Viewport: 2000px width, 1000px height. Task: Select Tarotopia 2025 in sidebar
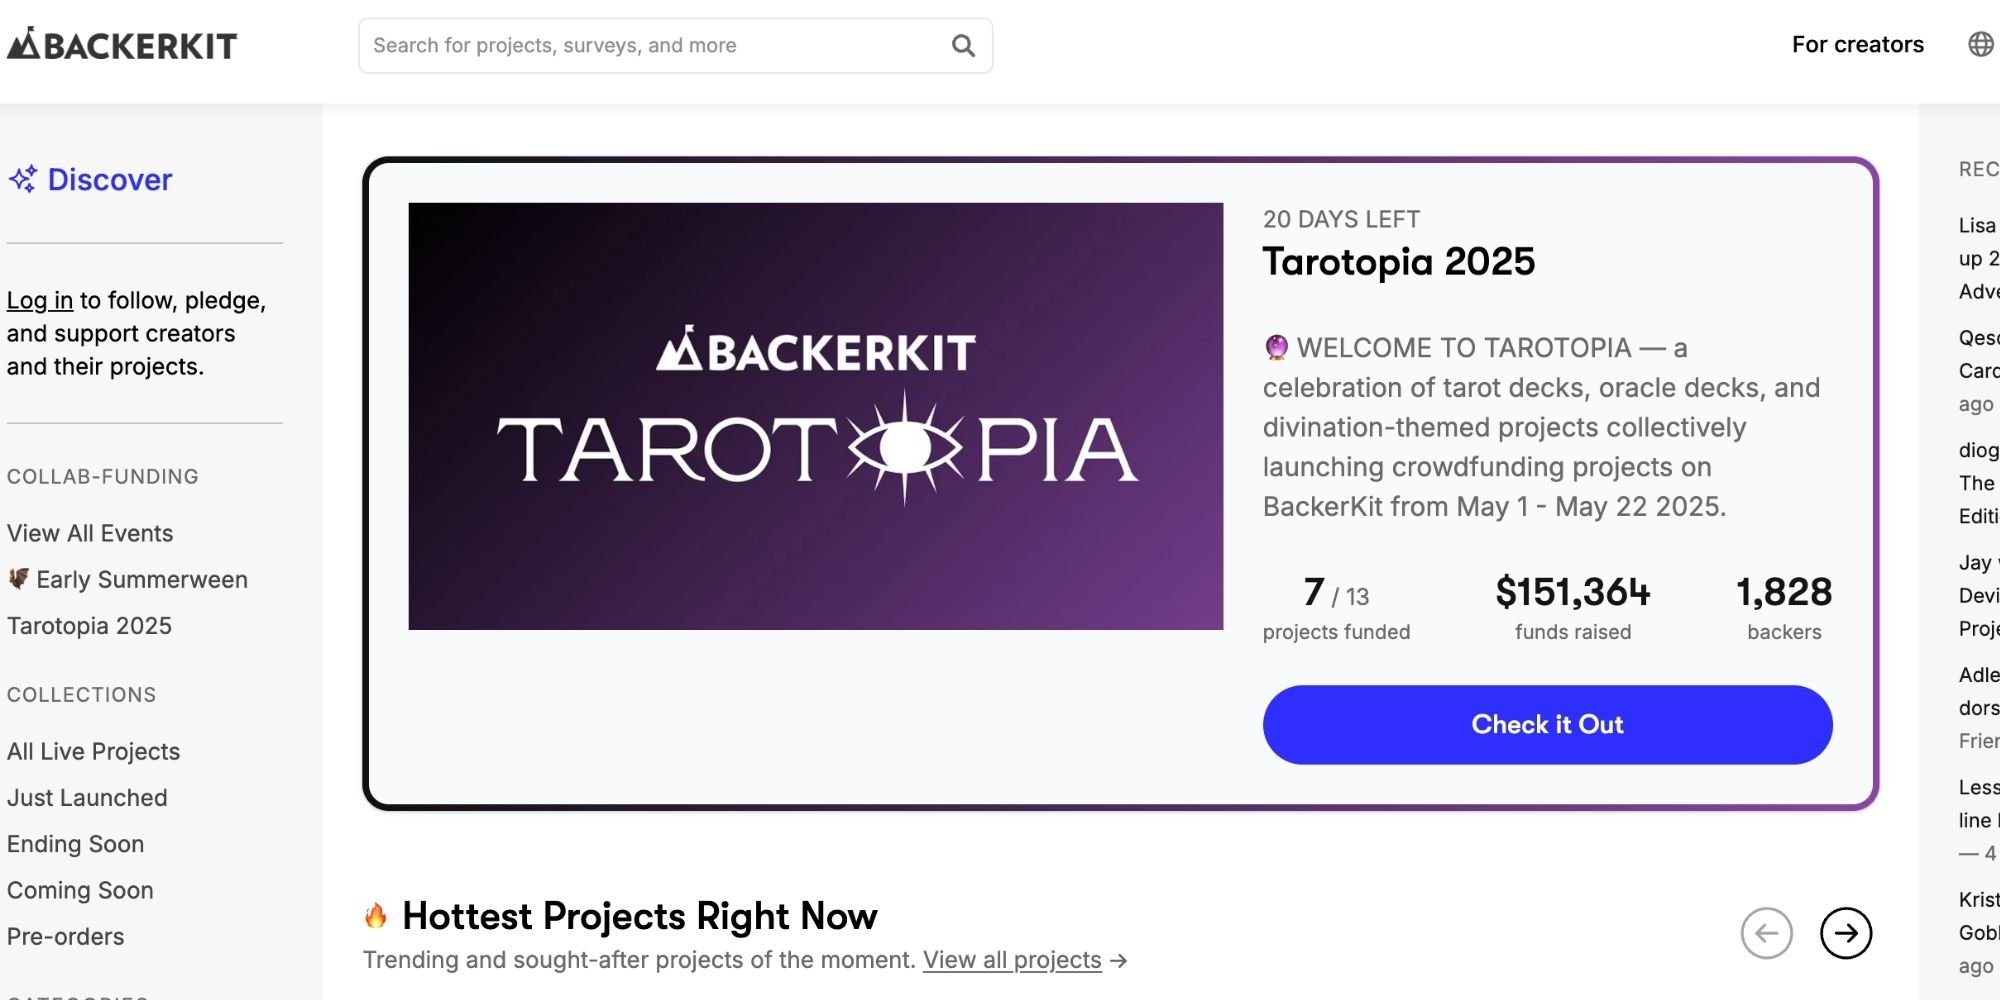point(90,626)
